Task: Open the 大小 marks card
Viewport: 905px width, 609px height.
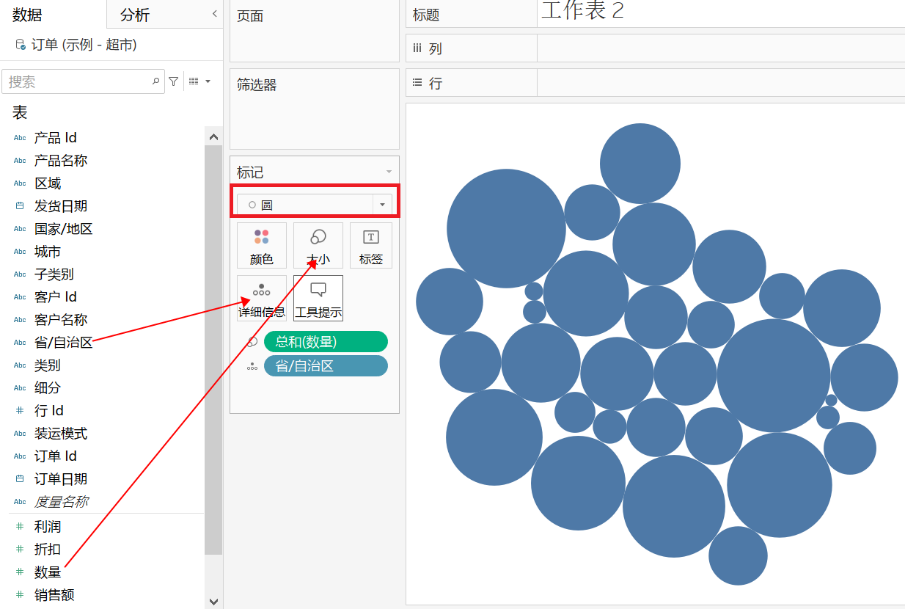Action: tap(318, 245)
